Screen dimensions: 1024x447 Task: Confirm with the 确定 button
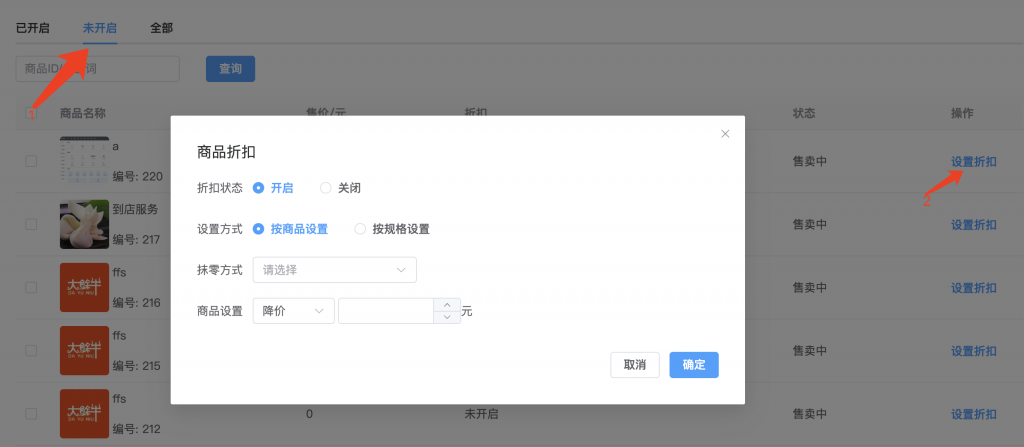[x=694, y=365]
